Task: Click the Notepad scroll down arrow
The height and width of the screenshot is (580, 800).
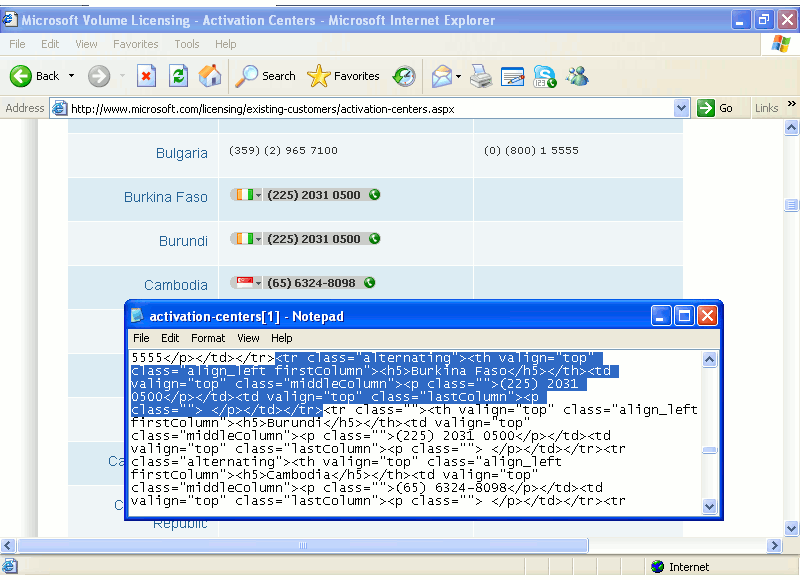Action: pos(709,506)
